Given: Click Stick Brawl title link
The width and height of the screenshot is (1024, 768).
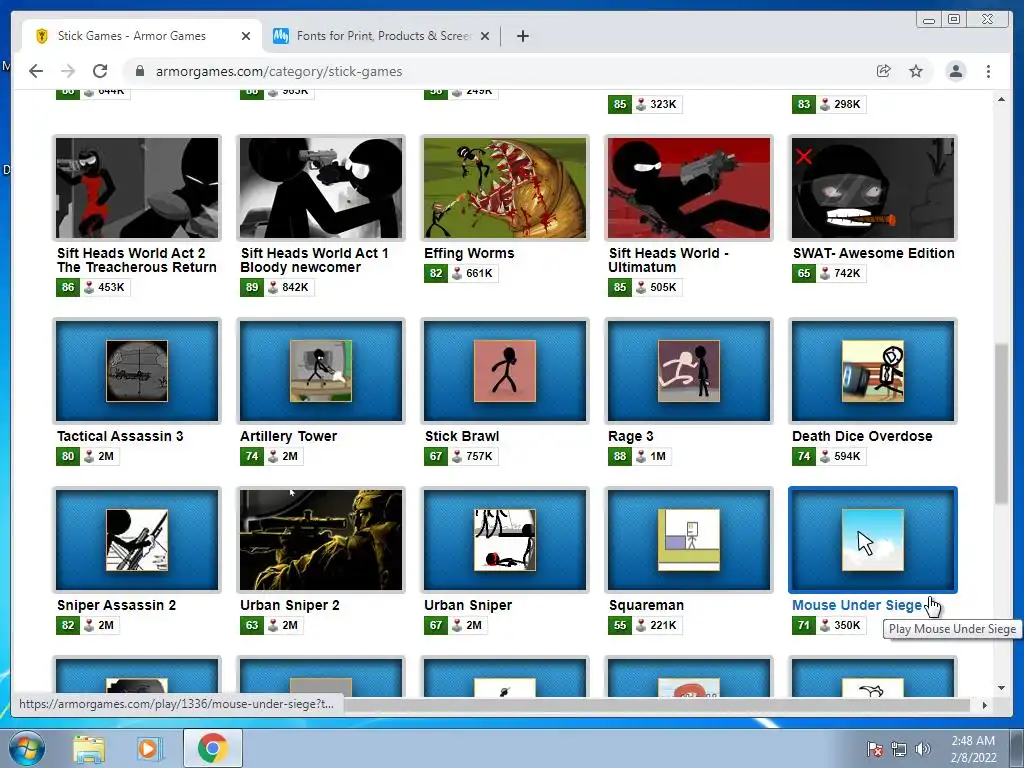Looking at the screenshot, I should 462,436.
